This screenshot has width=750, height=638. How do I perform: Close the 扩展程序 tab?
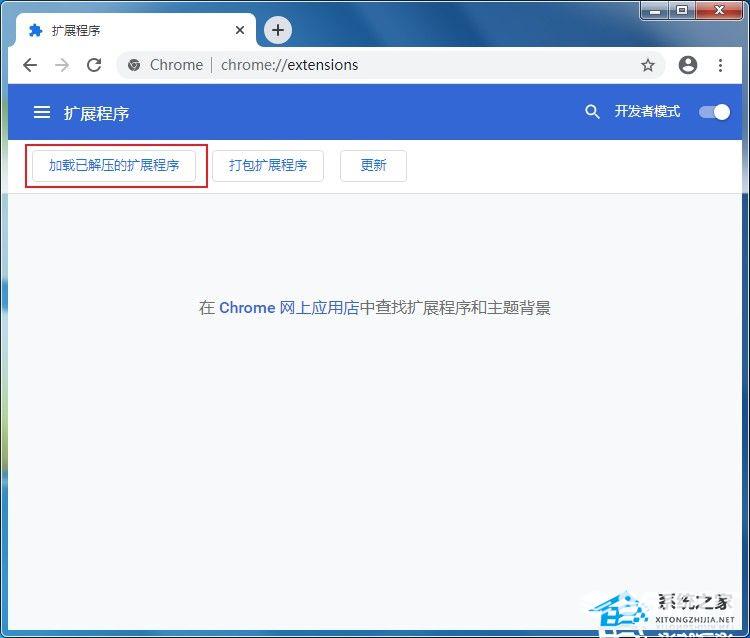(240, 30)
